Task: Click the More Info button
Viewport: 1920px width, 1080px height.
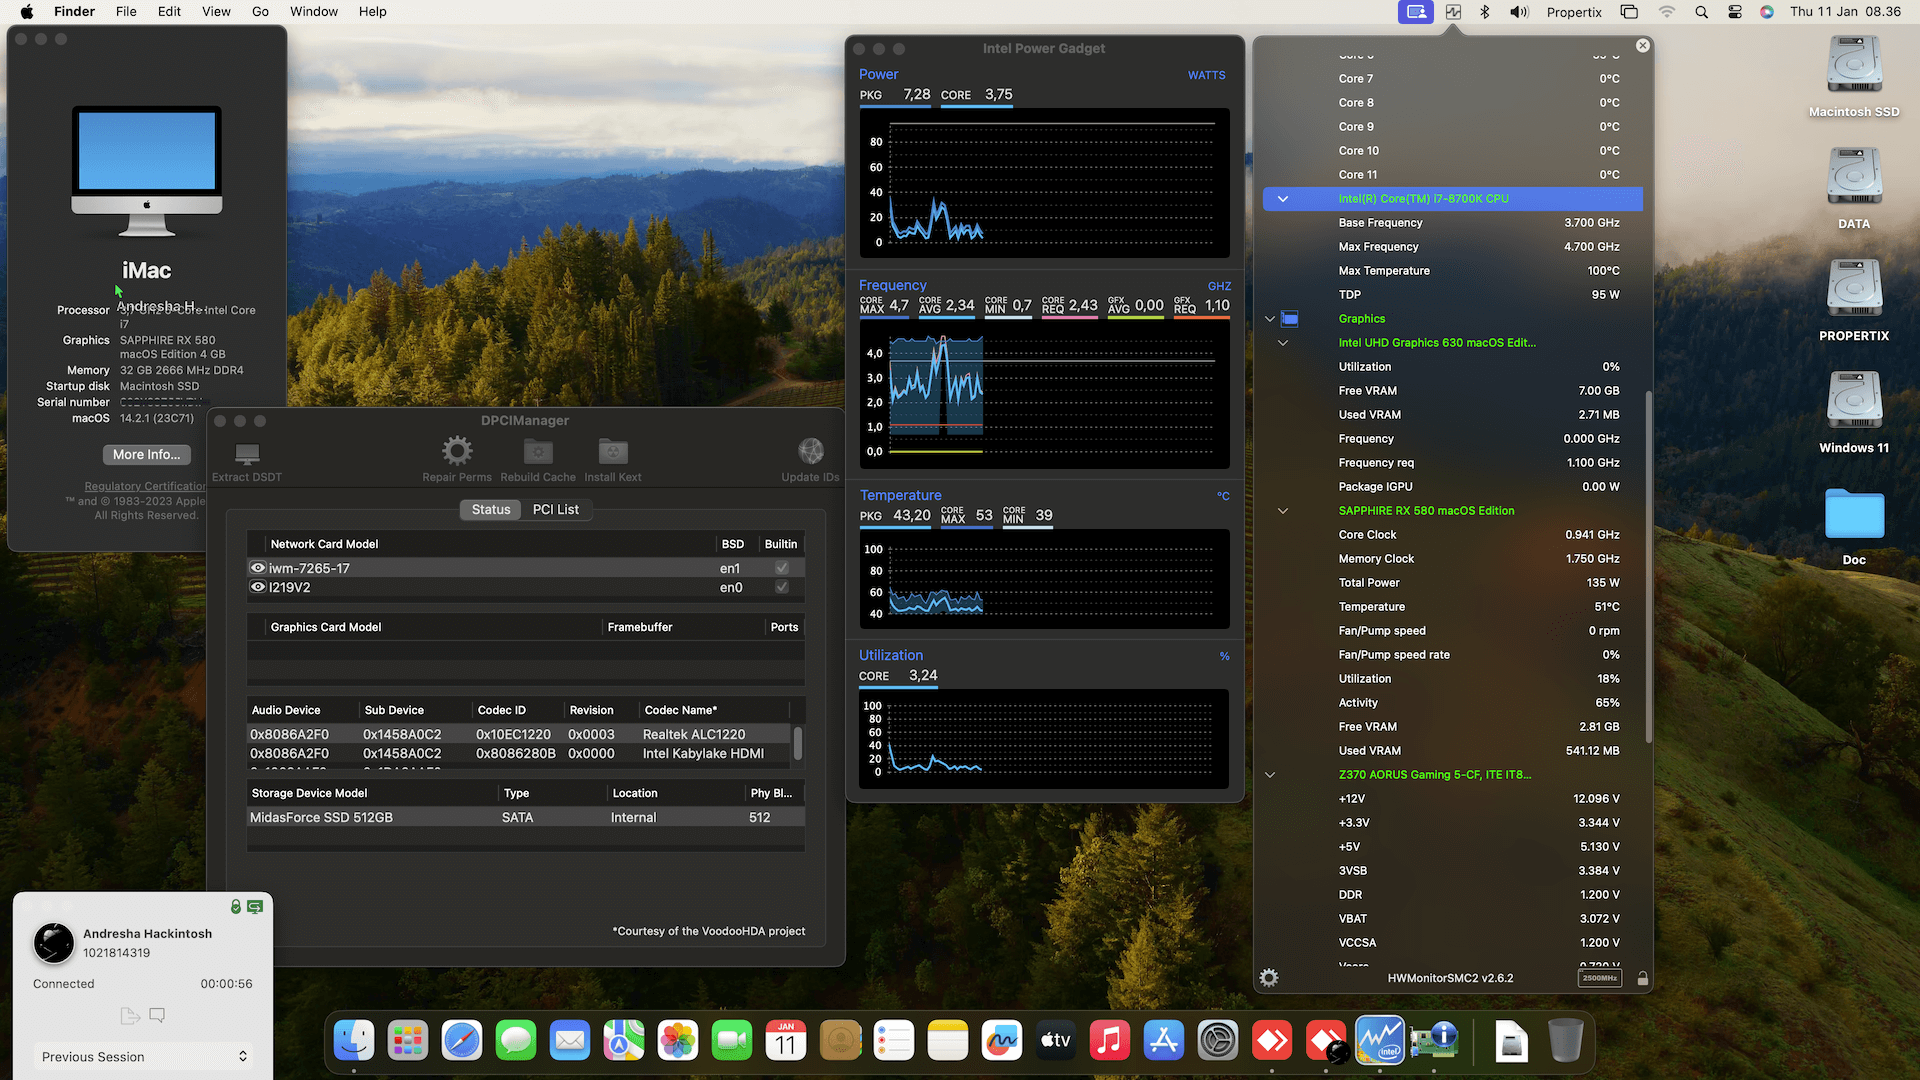Action: [146, 454]
